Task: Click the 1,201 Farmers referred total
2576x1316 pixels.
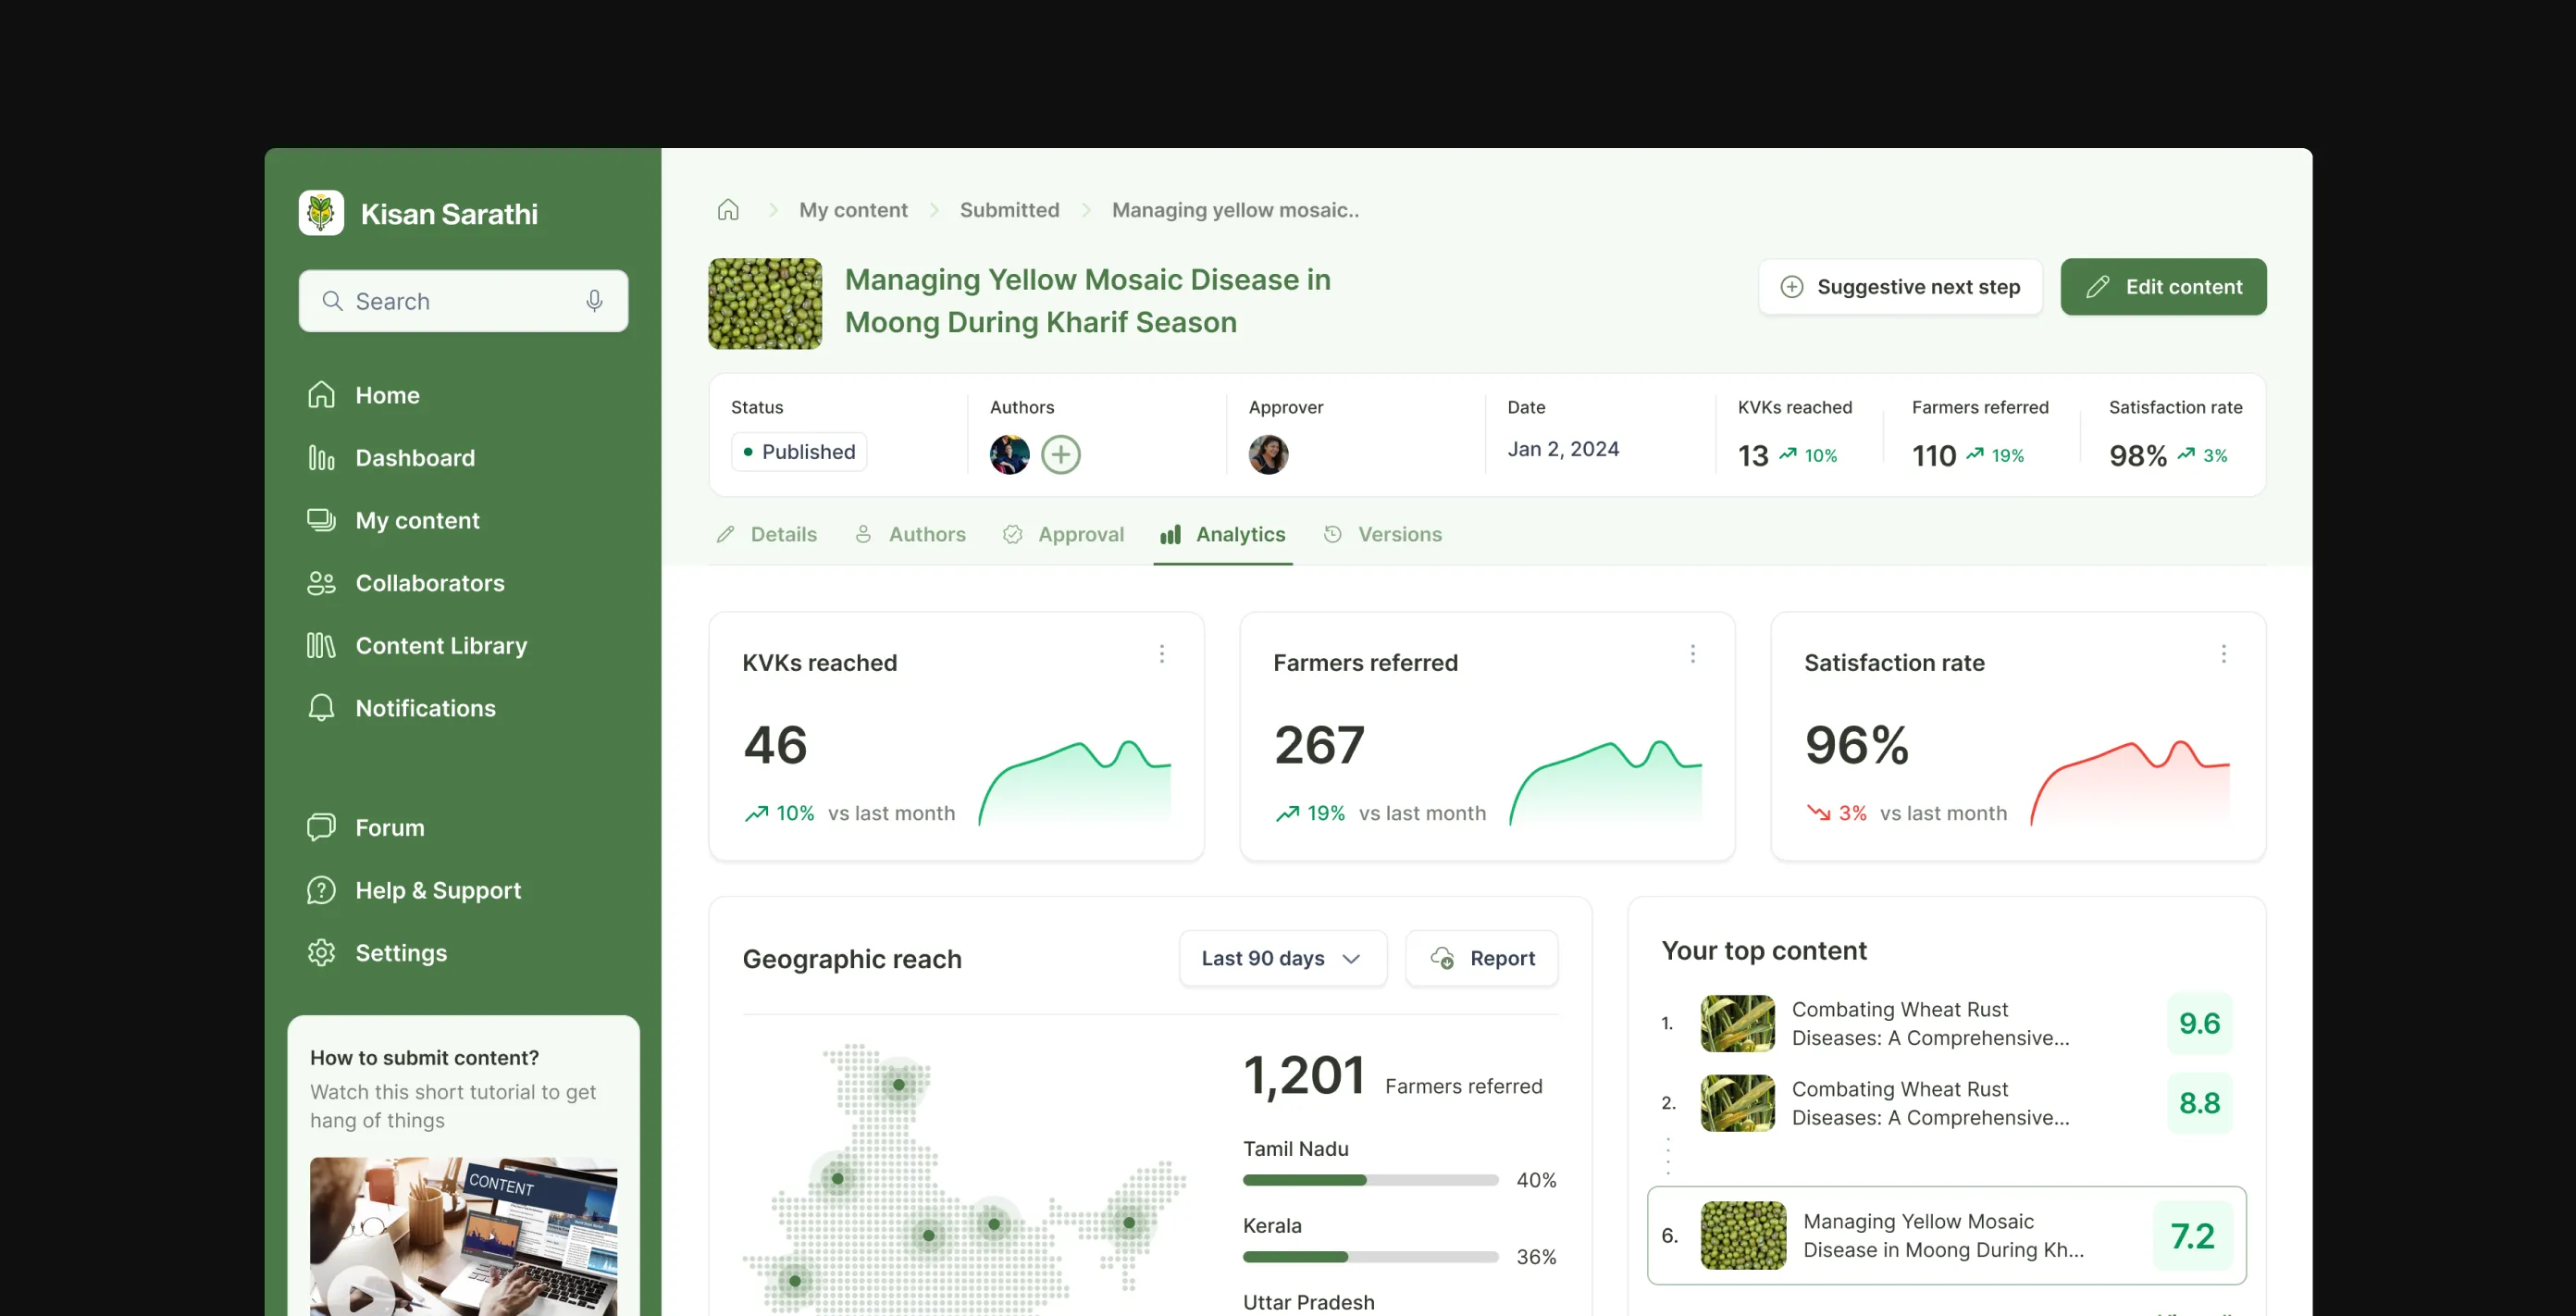Action: 1392,1077
